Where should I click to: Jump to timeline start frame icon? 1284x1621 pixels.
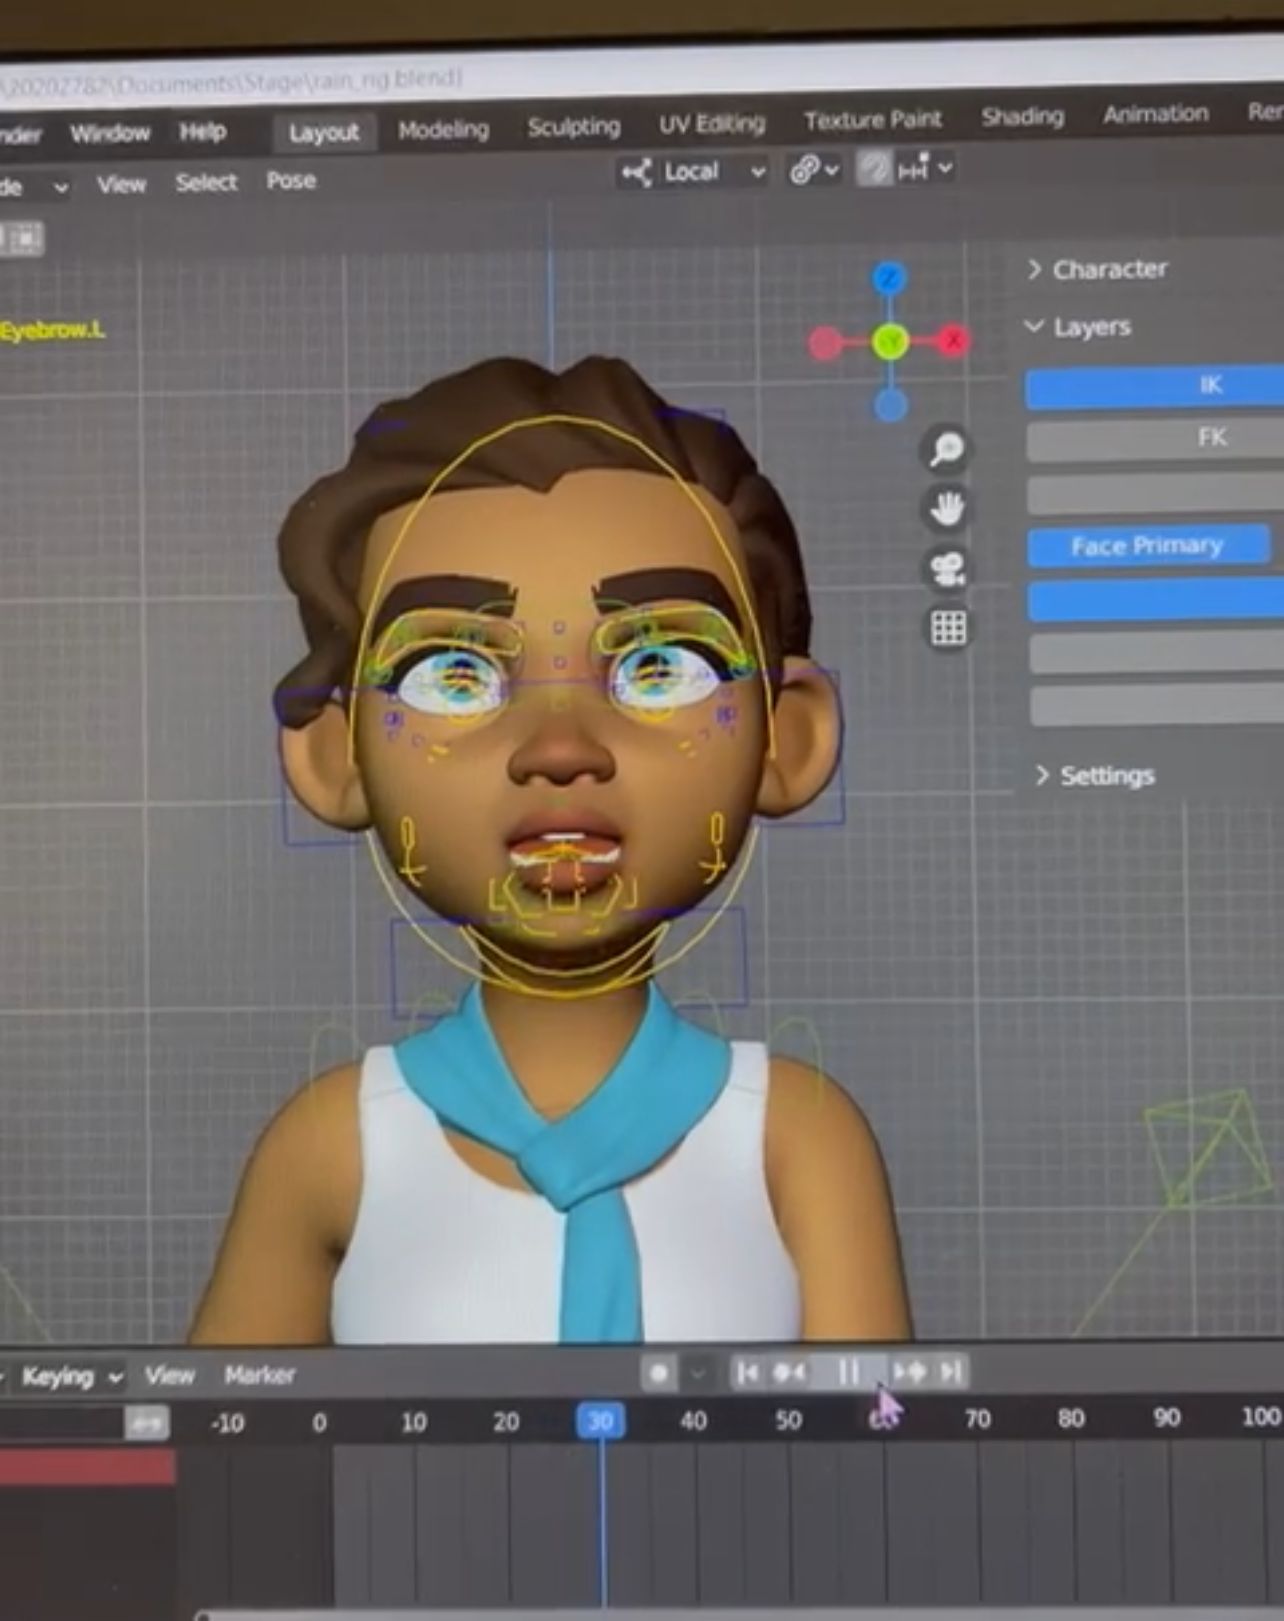pyautogui.click(x=746, y=1373)
